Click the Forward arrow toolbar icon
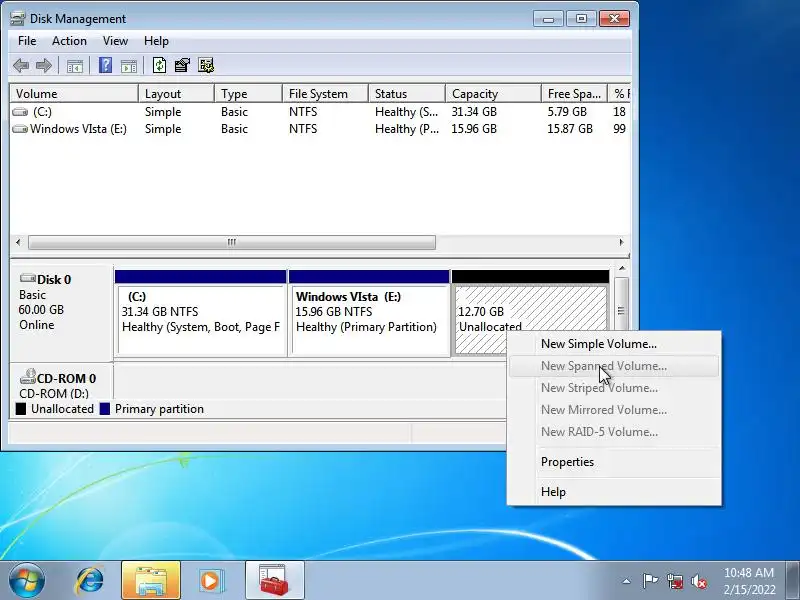This screenshot has width=800, height=600. click(x=44, y=65)
